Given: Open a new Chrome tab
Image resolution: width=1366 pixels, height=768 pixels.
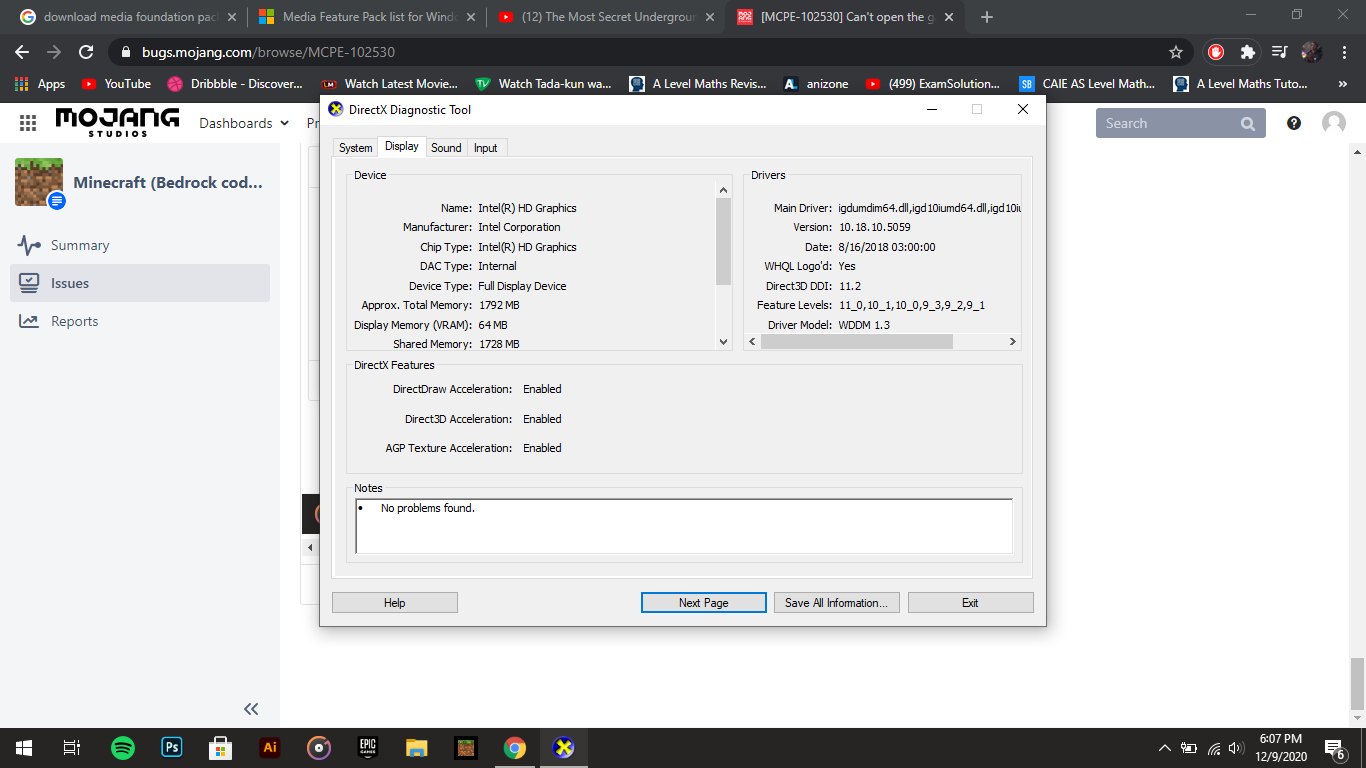Looking at the screenshot, I should [x=987, y=17].
